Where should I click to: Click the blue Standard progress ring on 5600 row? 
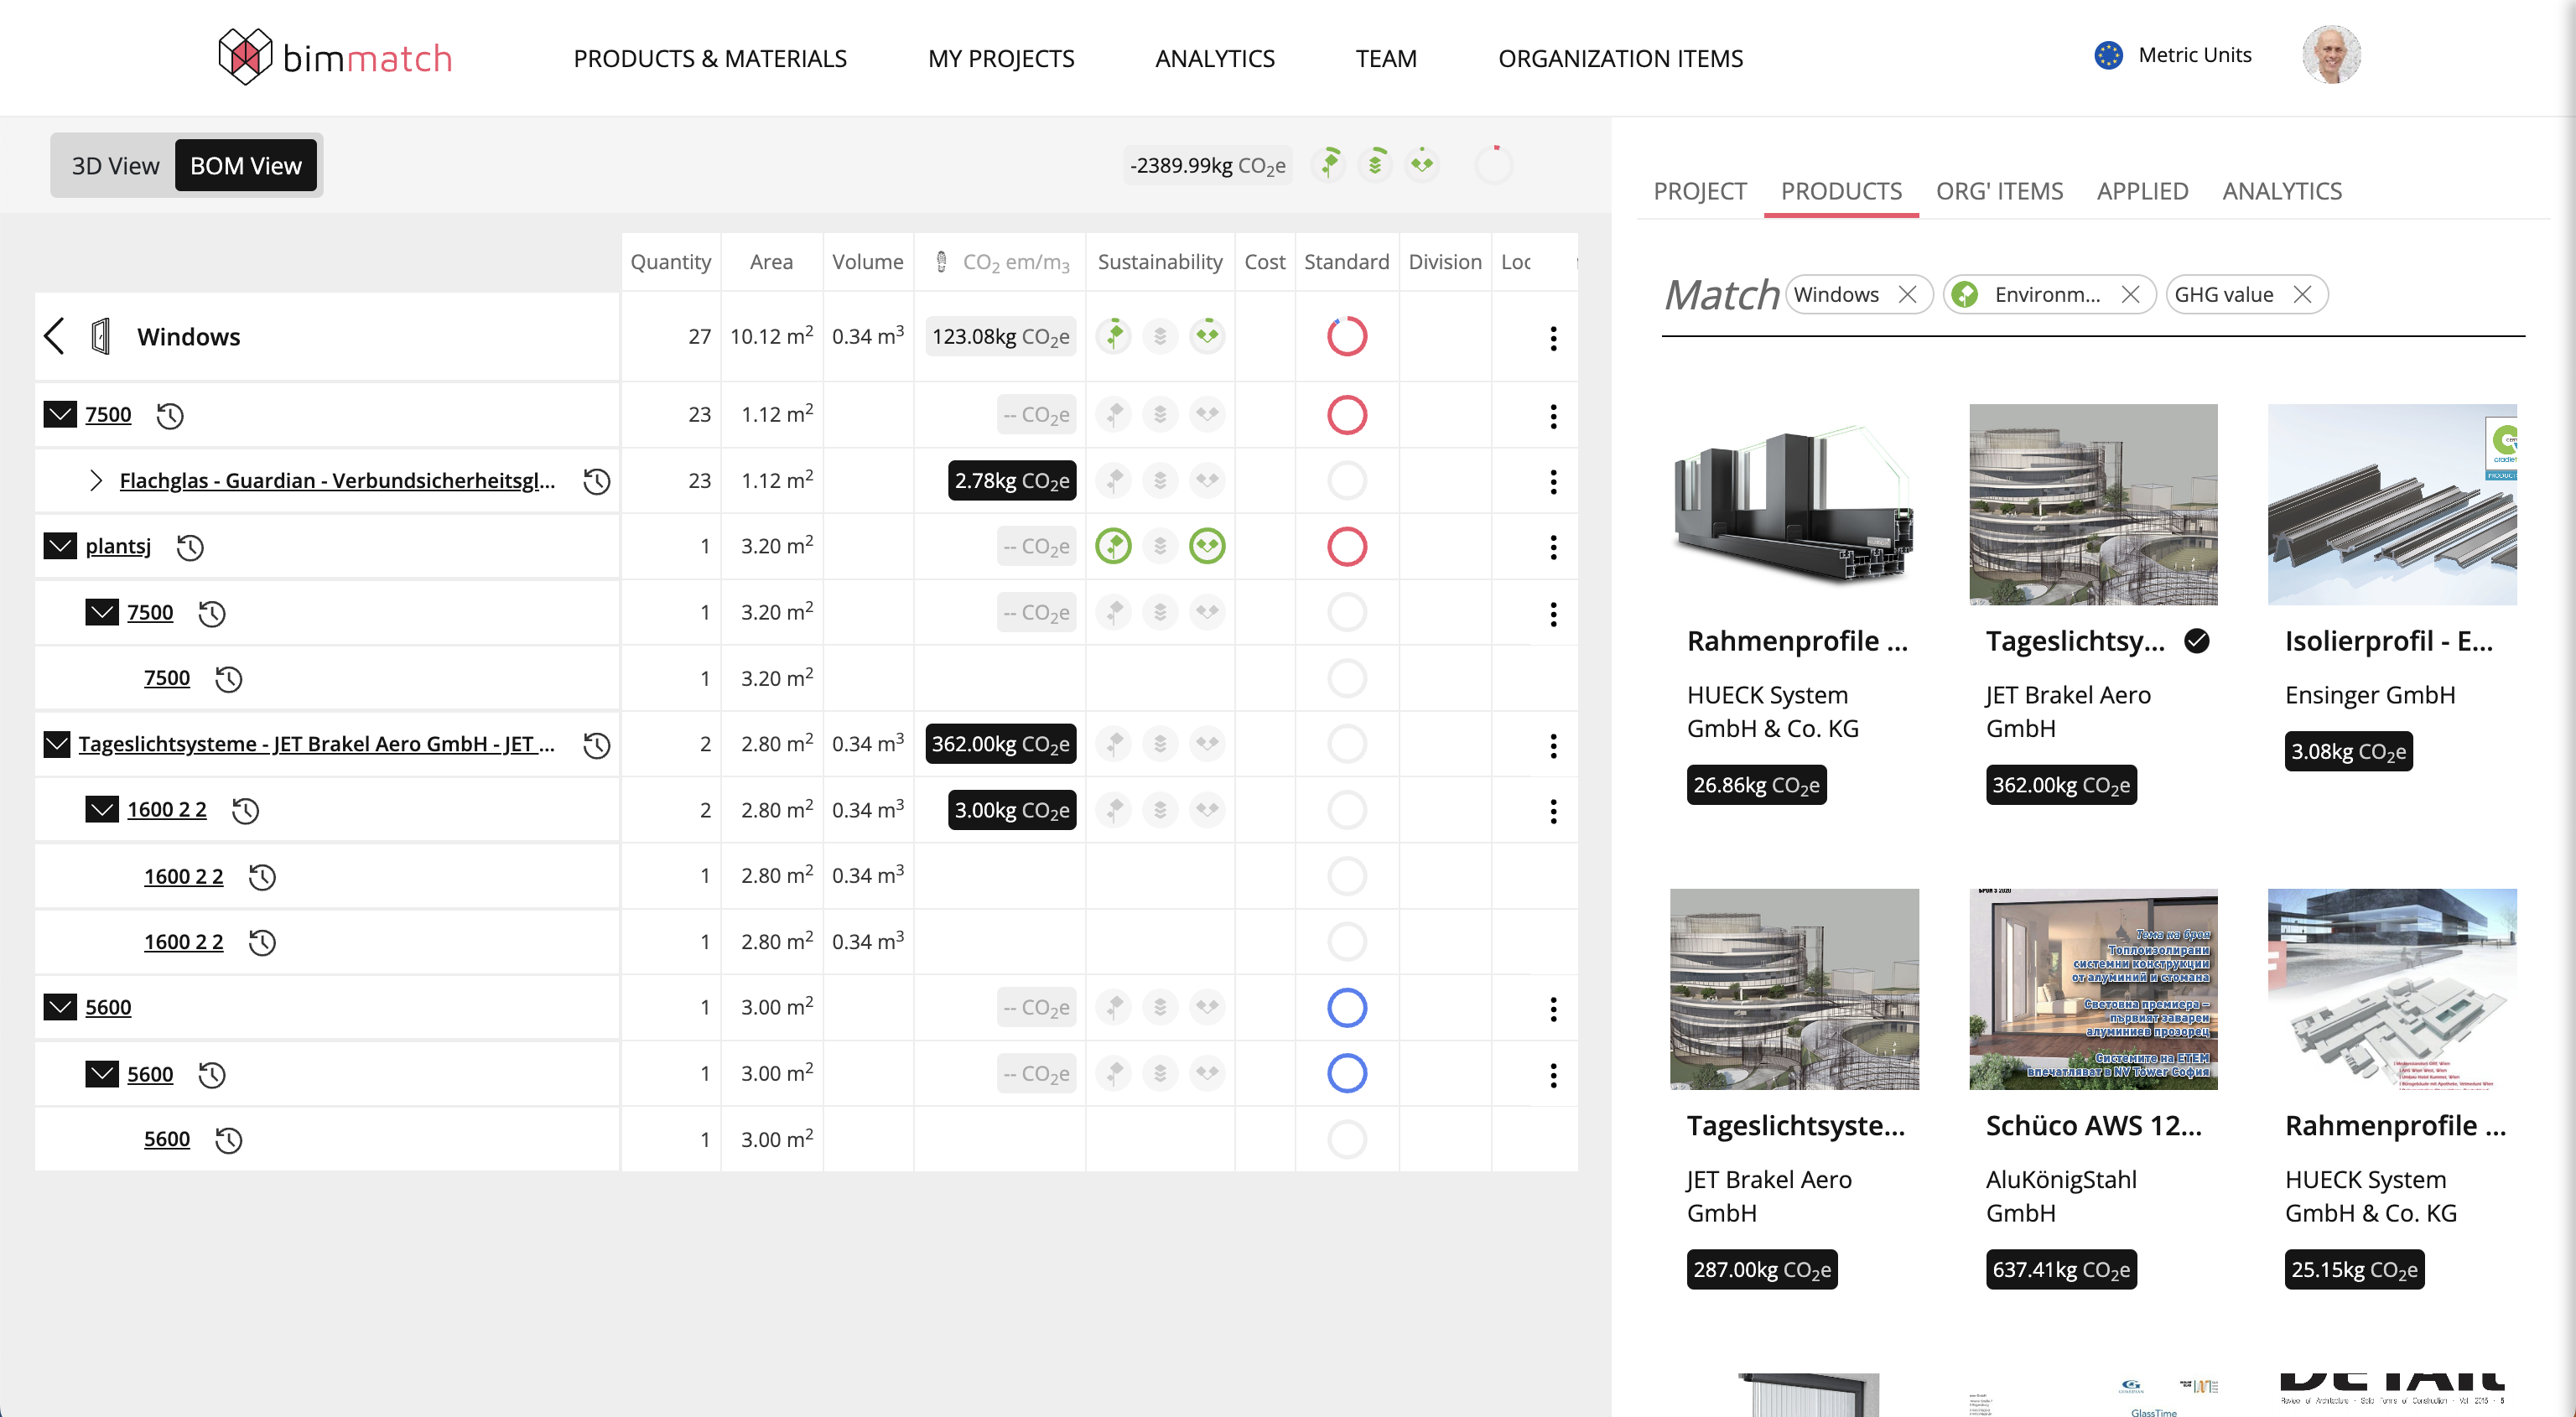coord(1347,1007)
